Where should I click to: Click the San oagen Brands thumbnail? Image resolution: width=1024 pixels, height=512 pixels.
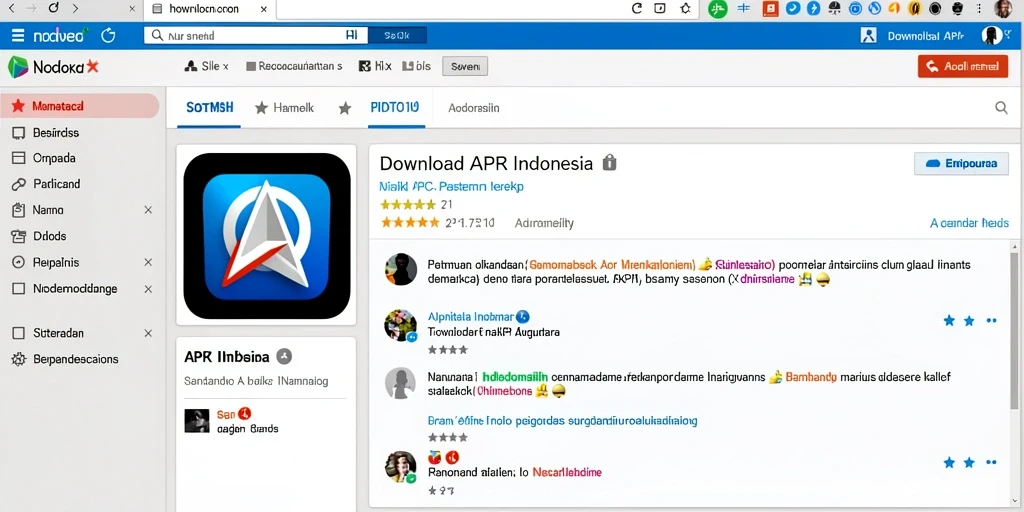tap(197, 421)
